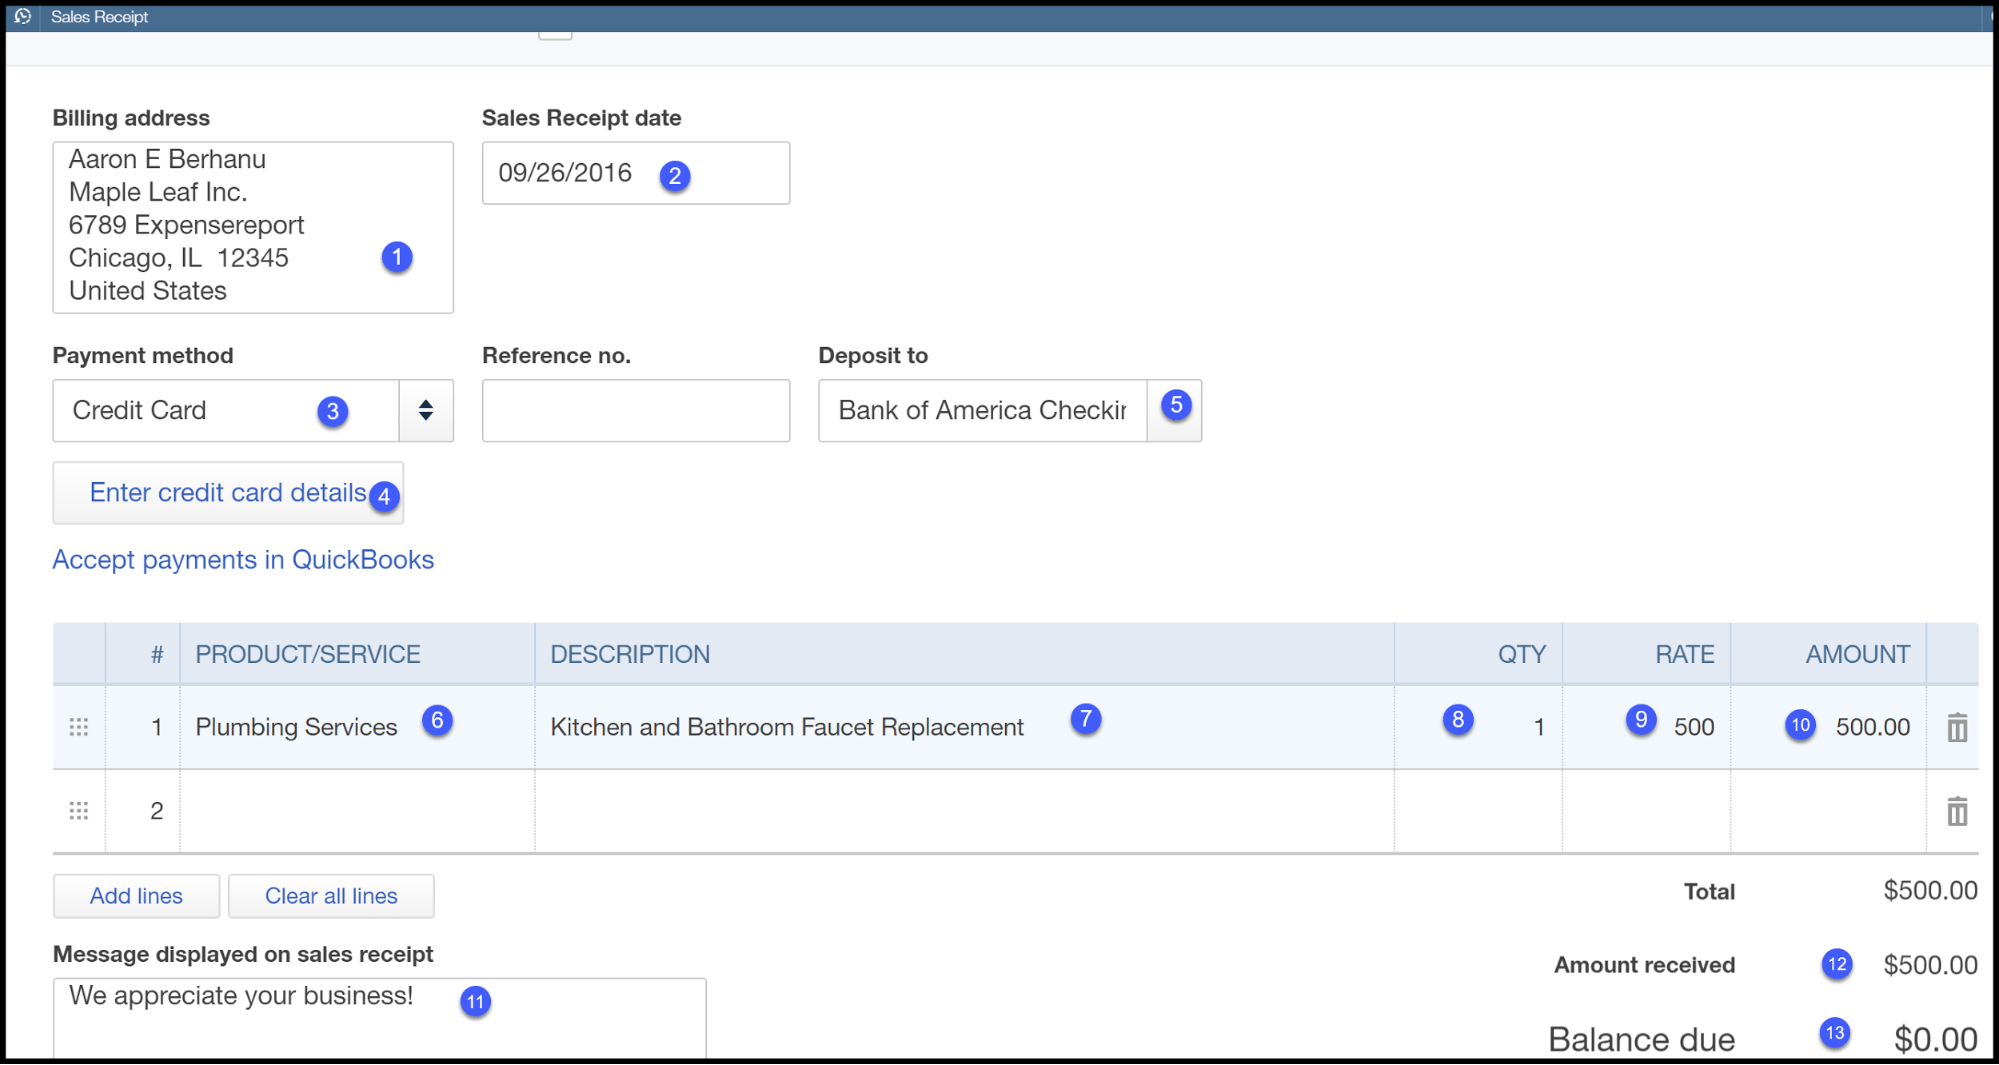Click the line number 1 cell
The width and height of the screenshot is (1999, 1065).
pos(143,727)
